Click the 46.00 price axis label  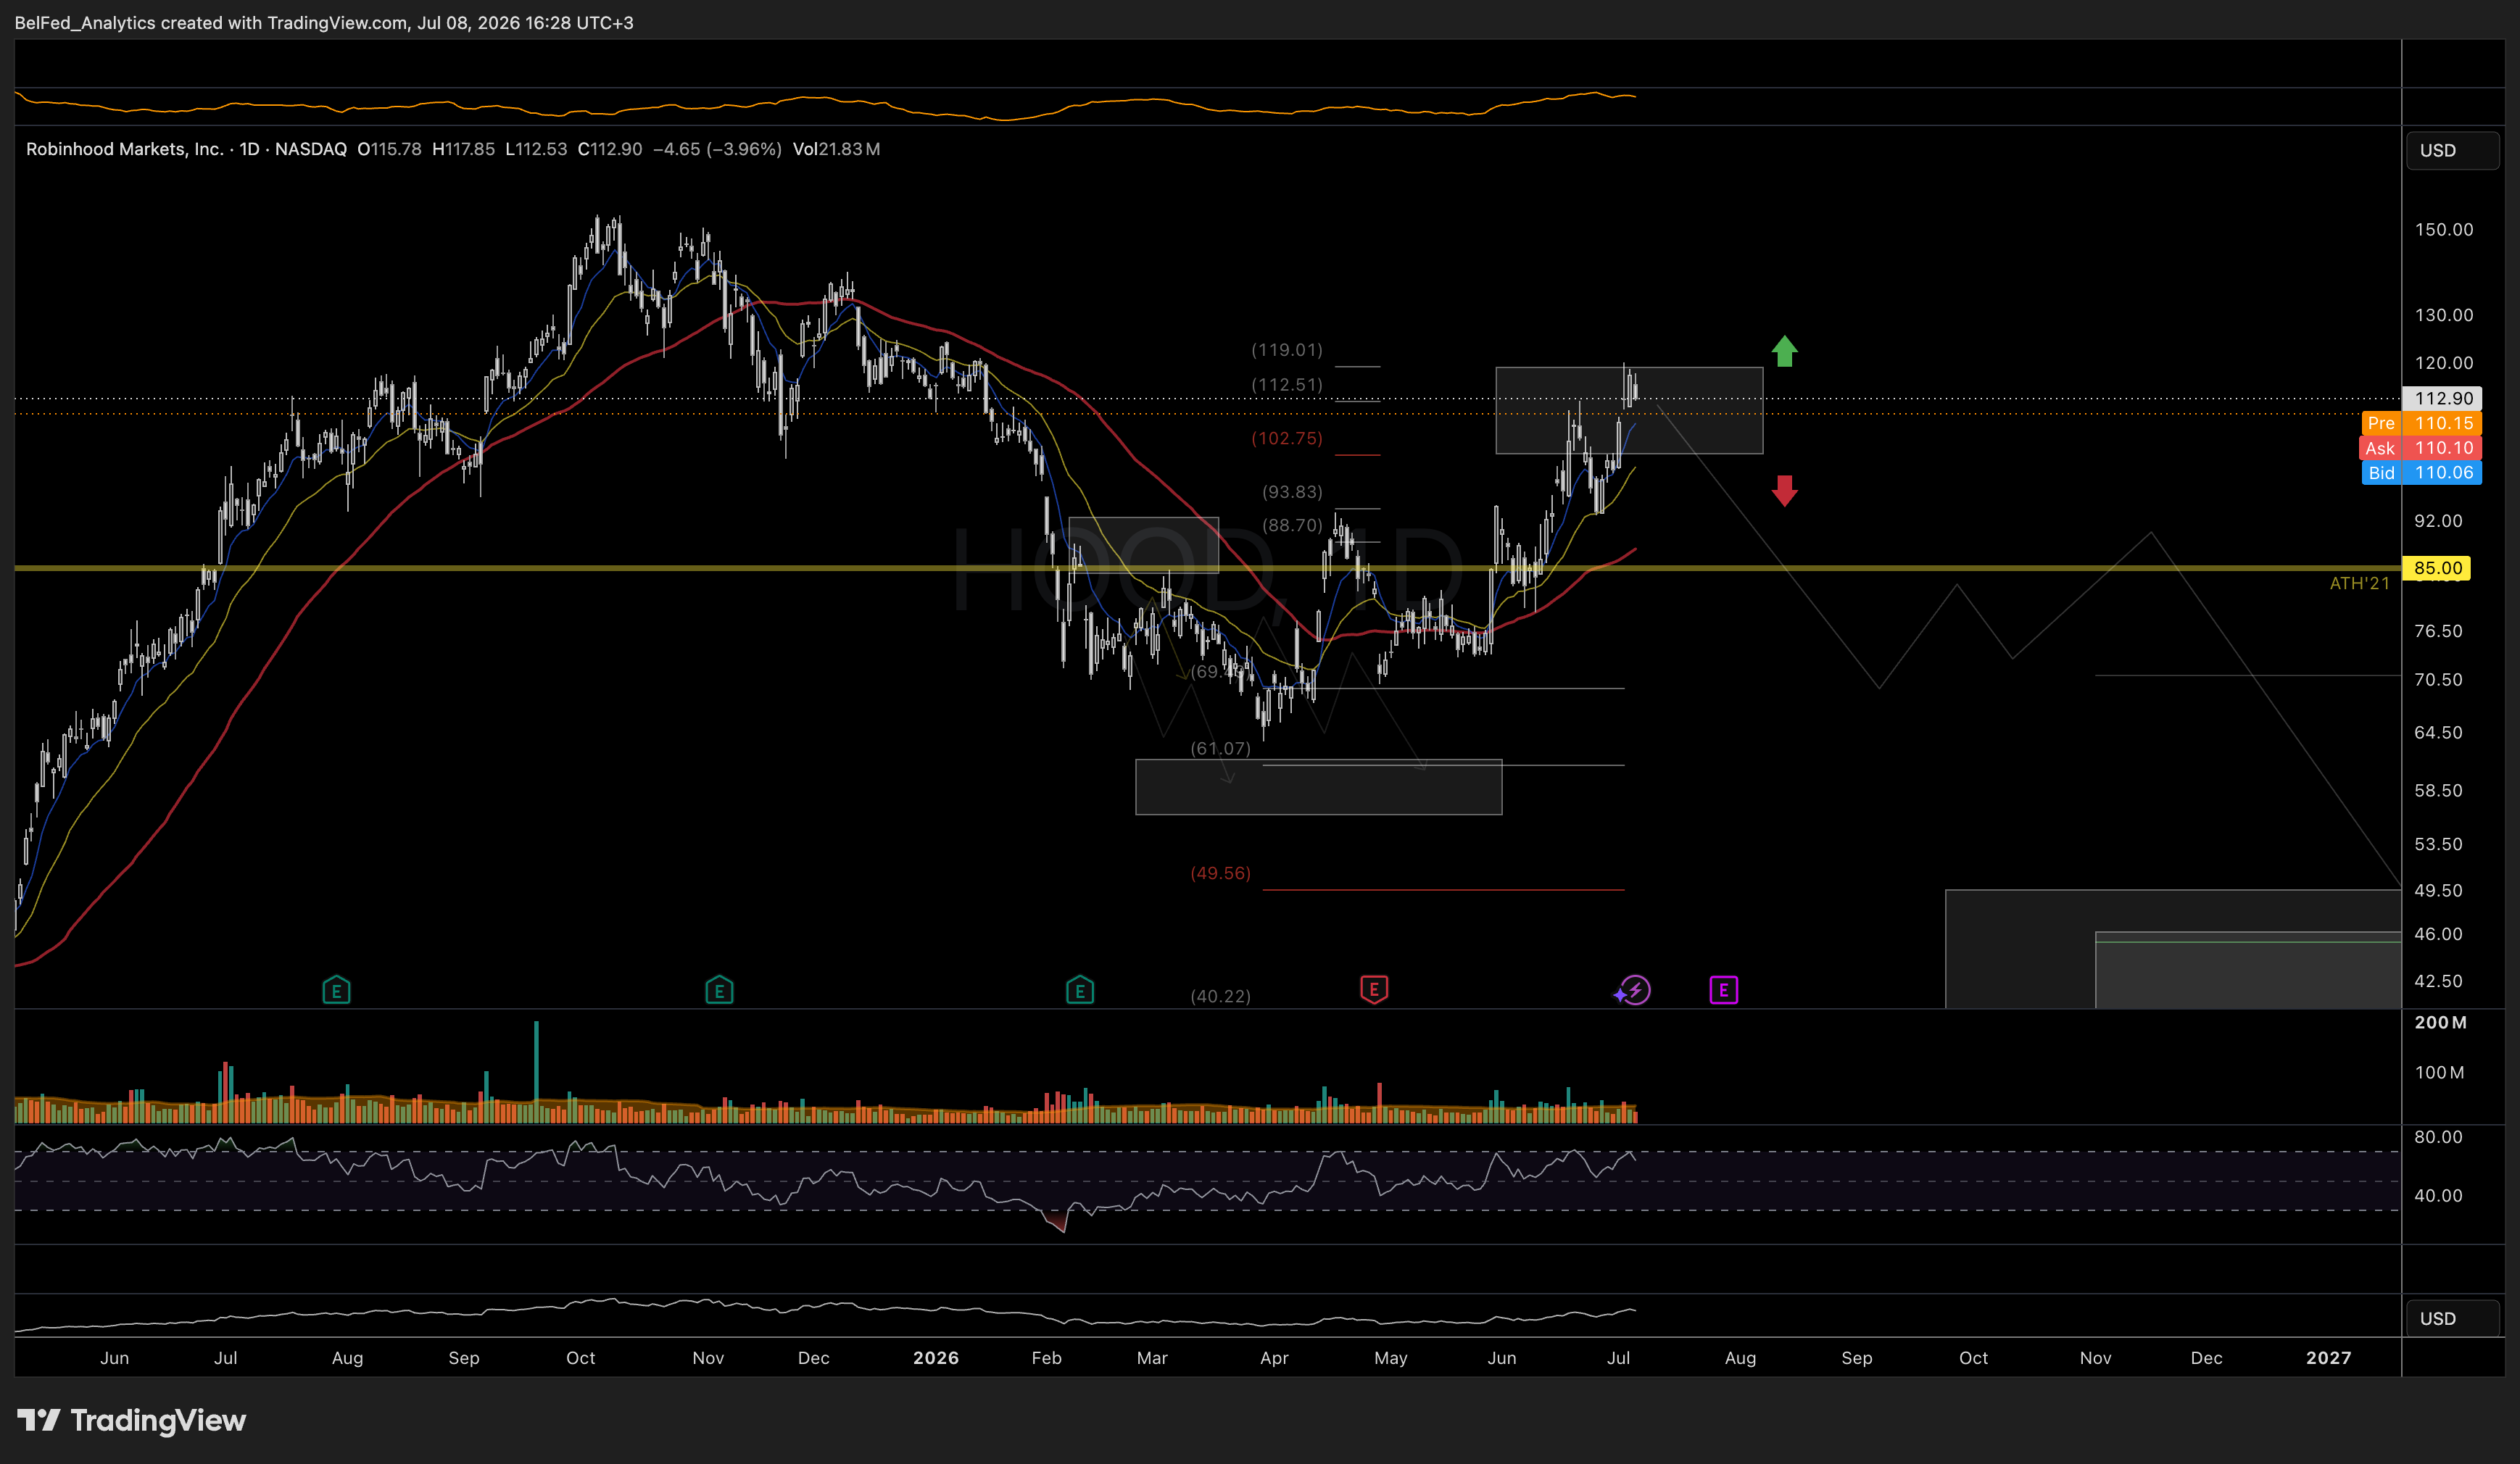tap(2438, 934)
